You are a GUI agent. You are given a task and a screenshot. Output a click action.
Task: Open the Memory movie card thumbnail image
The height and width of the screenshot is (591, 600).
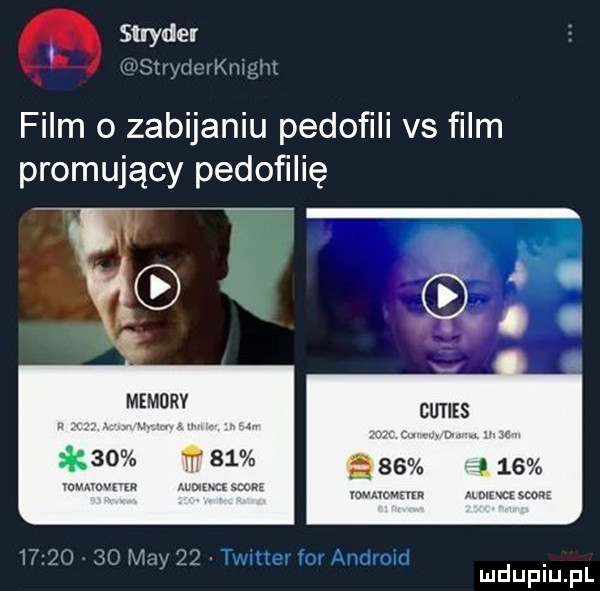pos(156,286)
